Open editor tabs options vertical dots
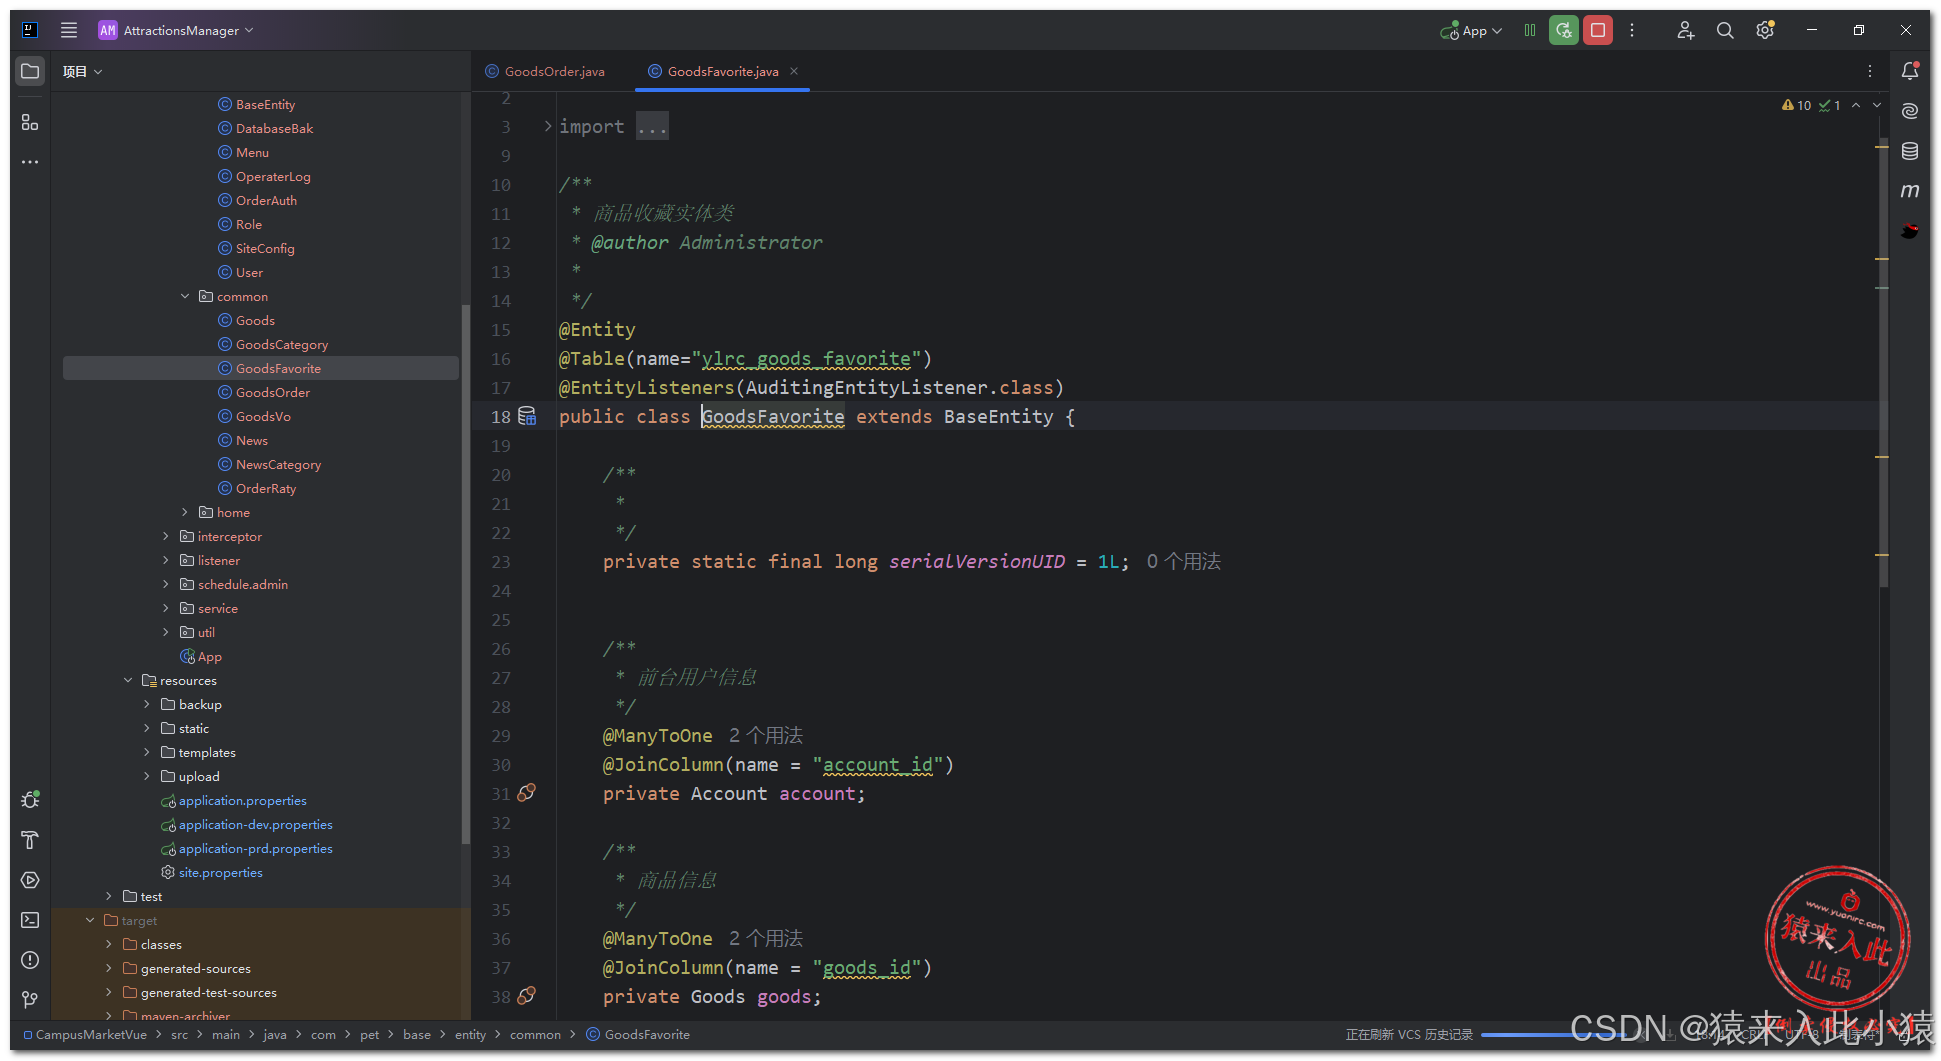 pyautogui.click(x=1870, y=71)
